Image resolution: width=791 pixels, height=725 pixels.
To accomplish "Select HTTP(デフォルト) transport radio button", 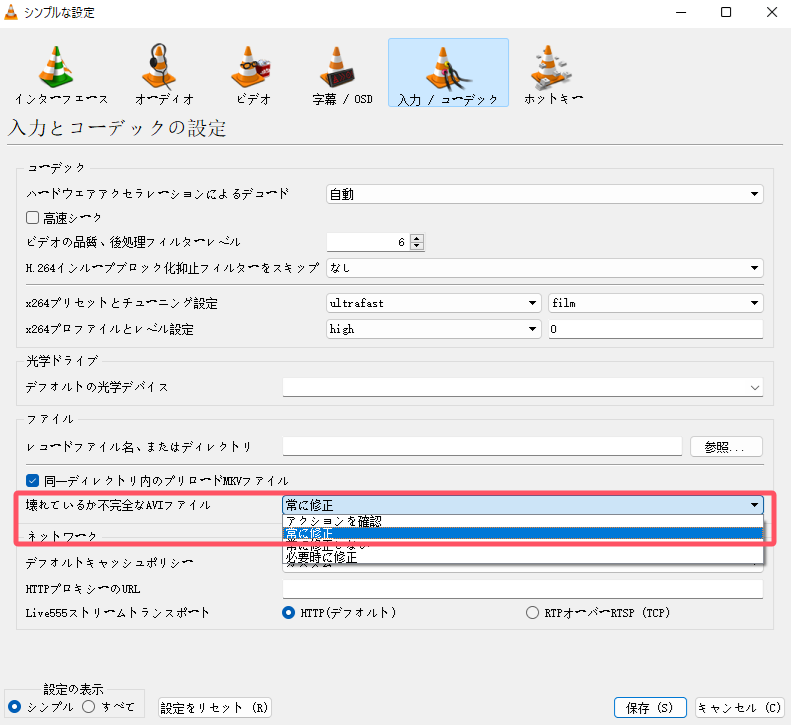I will pos(288,612).
